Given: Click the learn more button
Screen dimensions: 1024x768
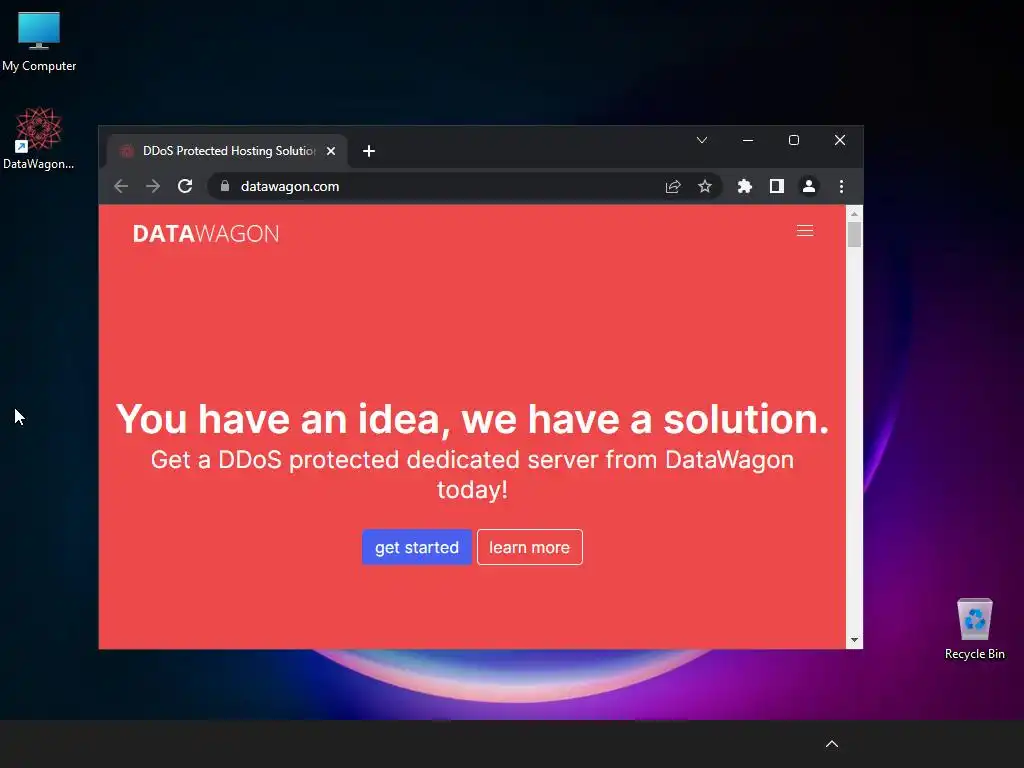Looking at the screenshot, I should 530,547.
